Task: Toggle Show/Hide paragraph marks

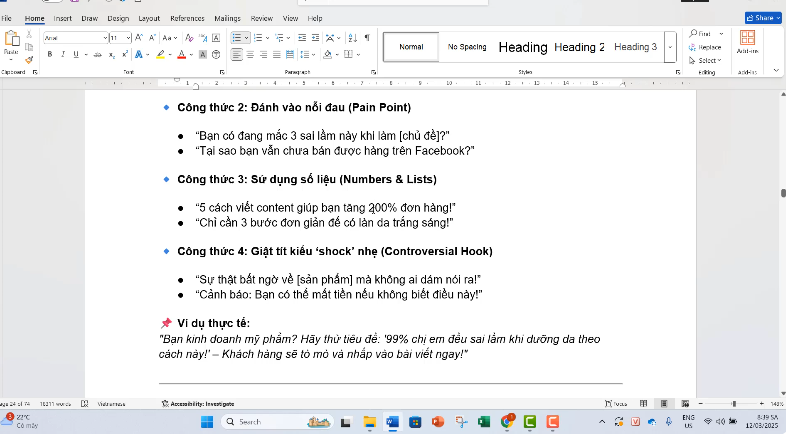Action: click(367, 37)
